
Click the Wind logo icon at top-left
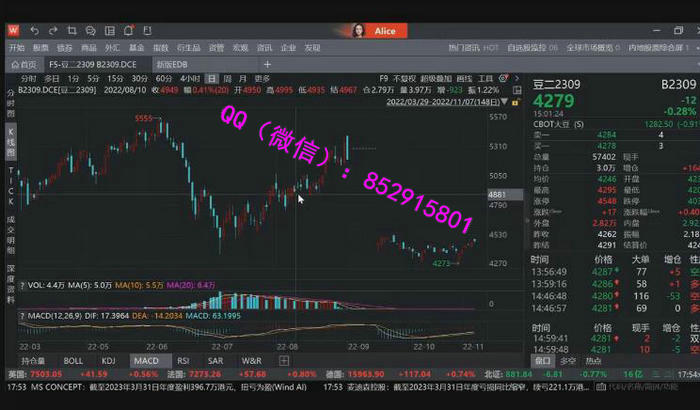[14, 31]
